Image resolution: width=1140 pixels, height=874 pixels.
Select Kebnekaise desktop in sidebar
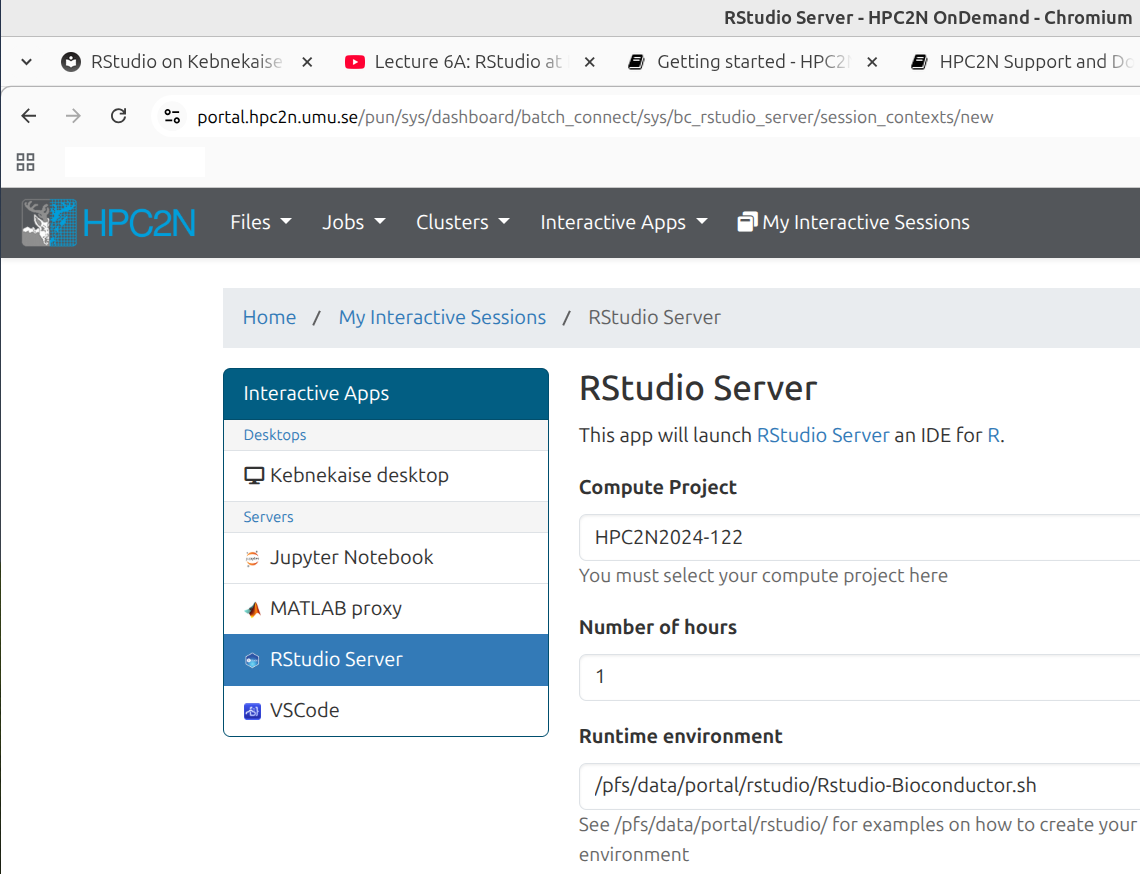(x=358, y=475)
